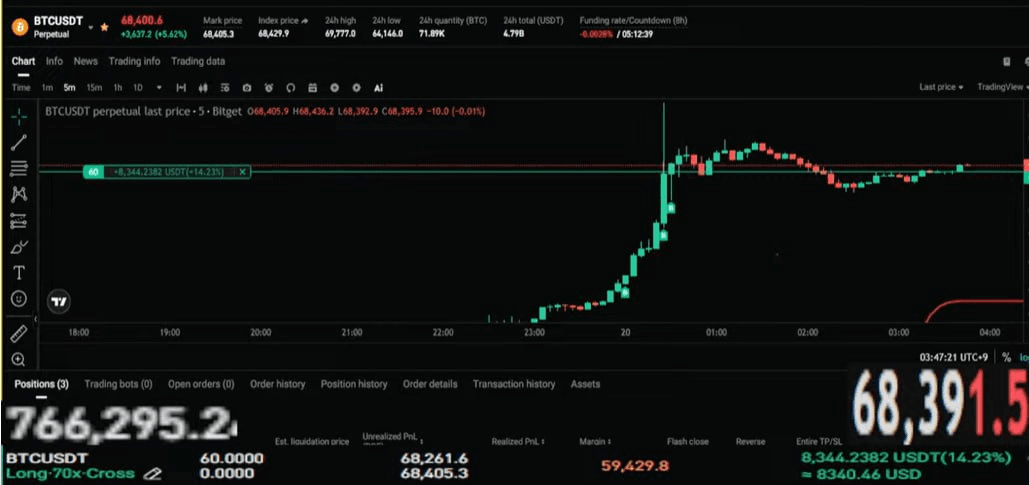
Task: Click the second round icon before AI
Action: point(356,88)
